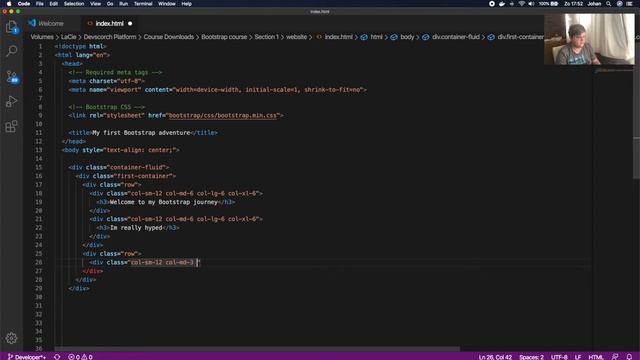Expand Course Downloads breadcrumb

click(169, 37)
